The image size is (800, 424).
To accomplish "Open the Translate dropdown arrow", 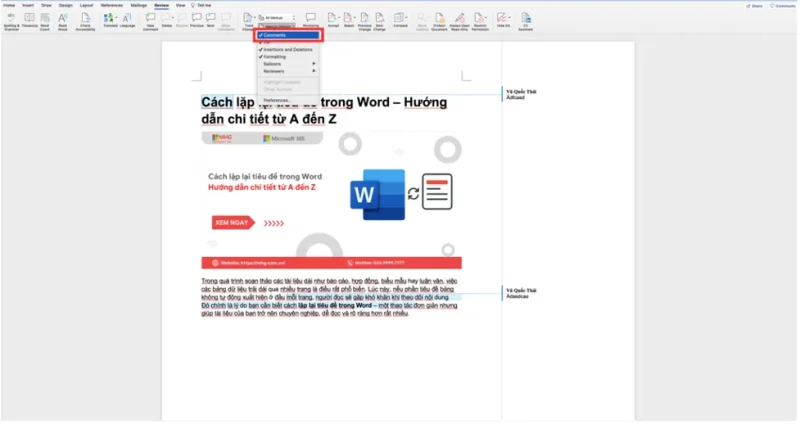I will [x=116, y=18].
